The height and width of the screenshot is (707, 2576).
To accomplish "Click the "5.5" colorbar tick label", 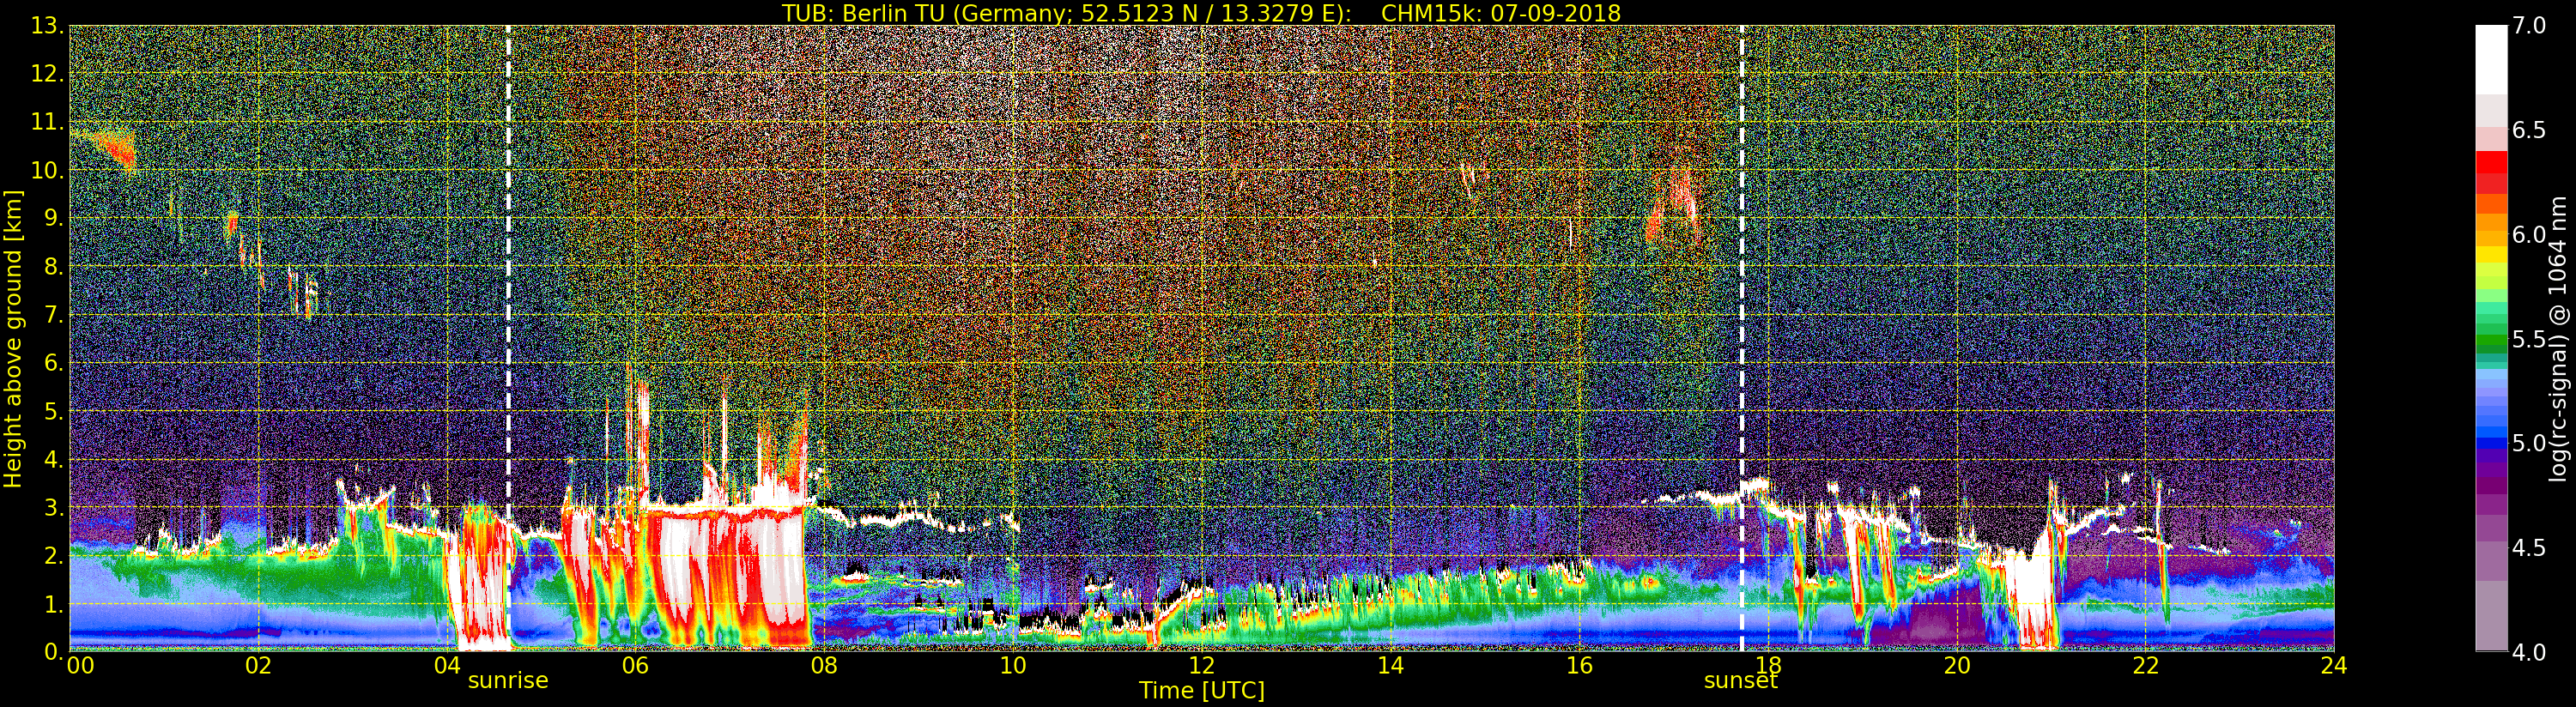I will 2529,339.
